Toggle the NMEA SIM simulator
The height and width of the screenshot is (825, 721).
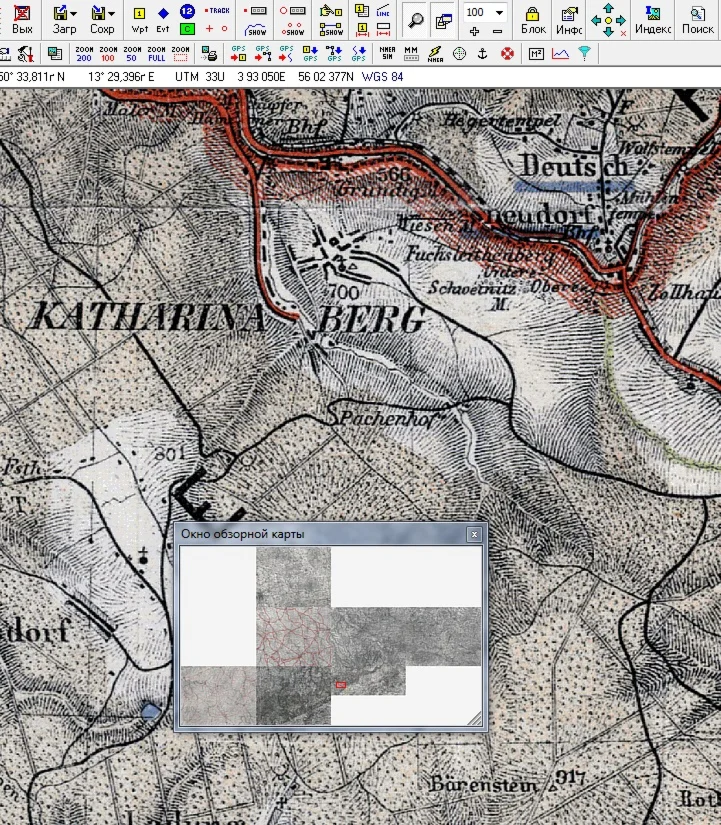click(387, 53)
